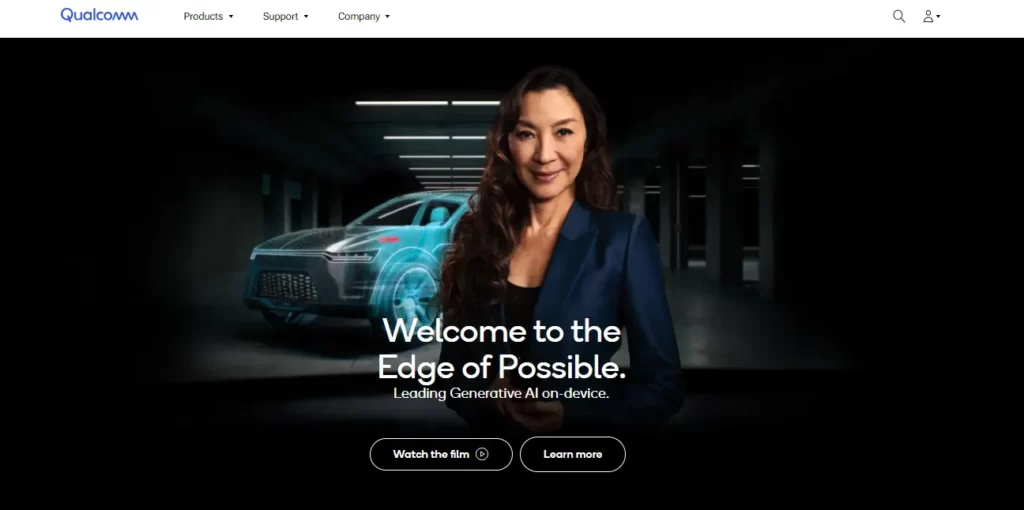This screenshot has height=510, width=1024.
Task: Click the play circle icon in Watch the film
Action: coord(482,454)
